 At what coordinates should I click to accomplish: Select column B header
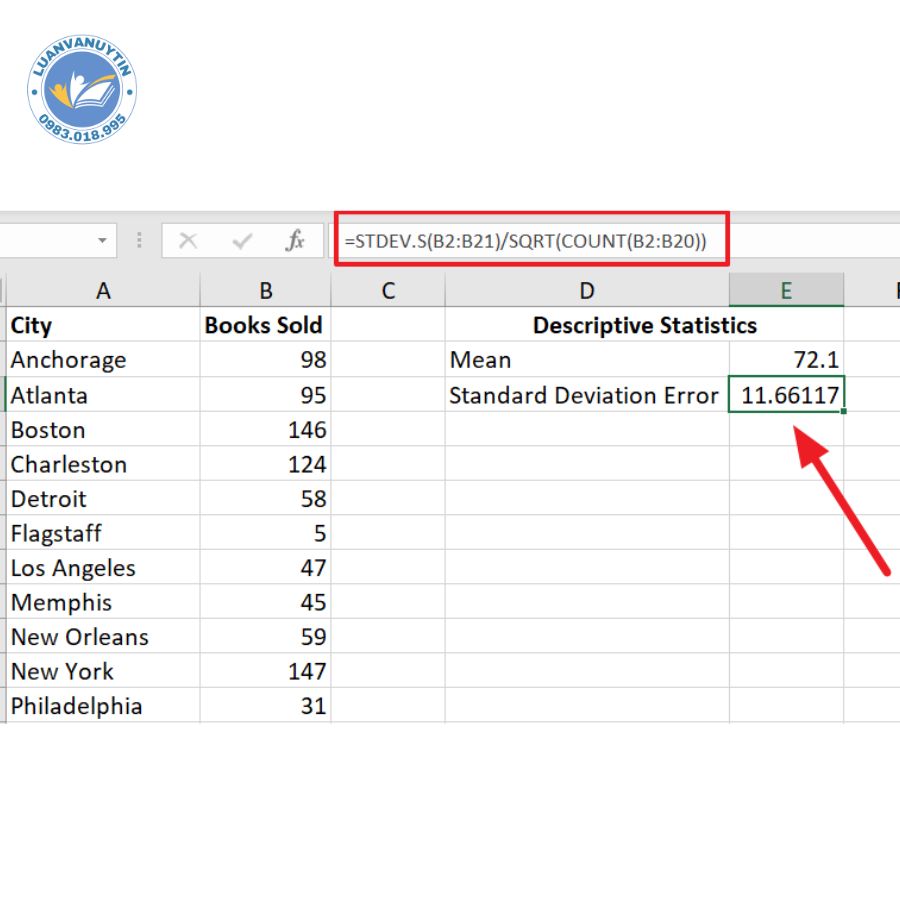tap(265, 291)
